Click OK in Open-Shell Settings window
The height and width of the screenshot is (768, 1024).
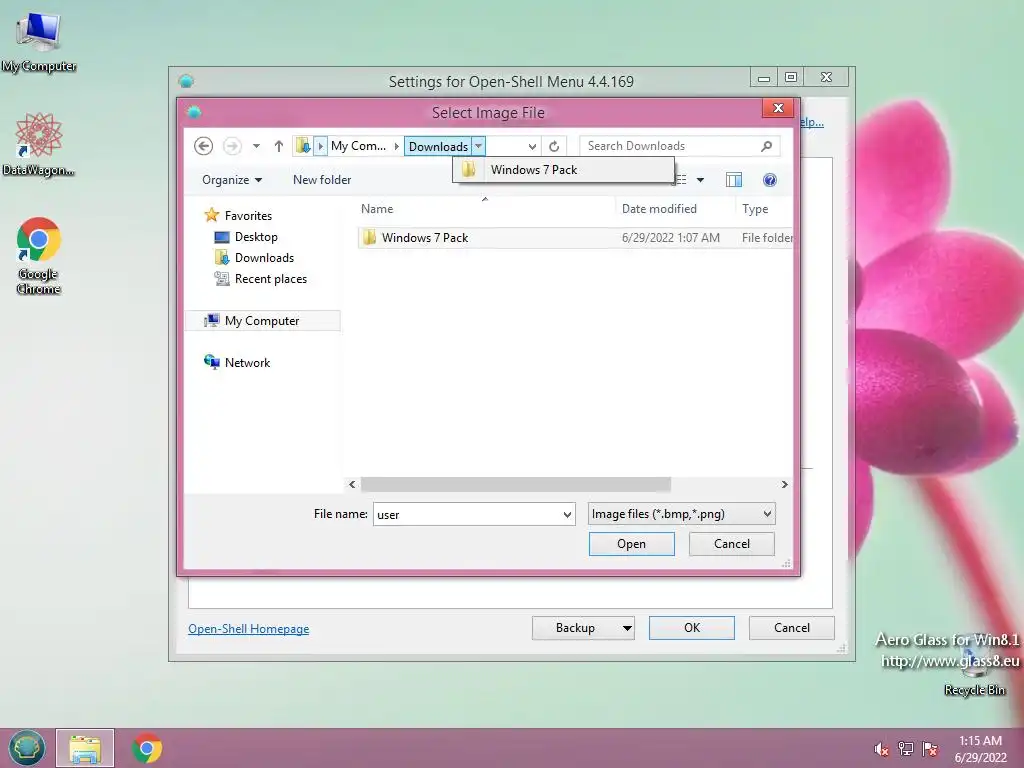(692, 628)
